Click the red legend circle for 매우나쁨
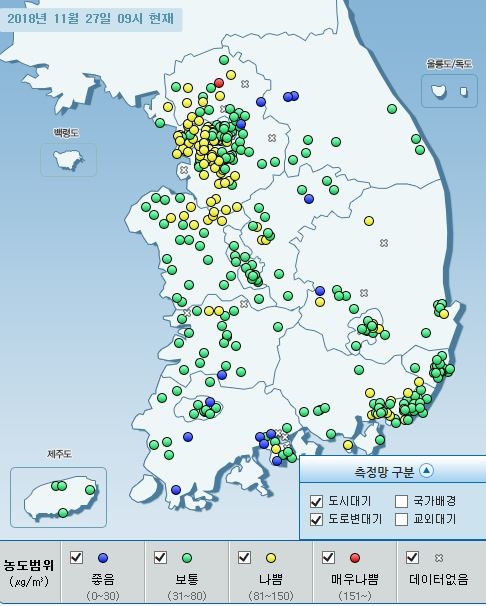The image size is (486, 606). pos(355,558)
